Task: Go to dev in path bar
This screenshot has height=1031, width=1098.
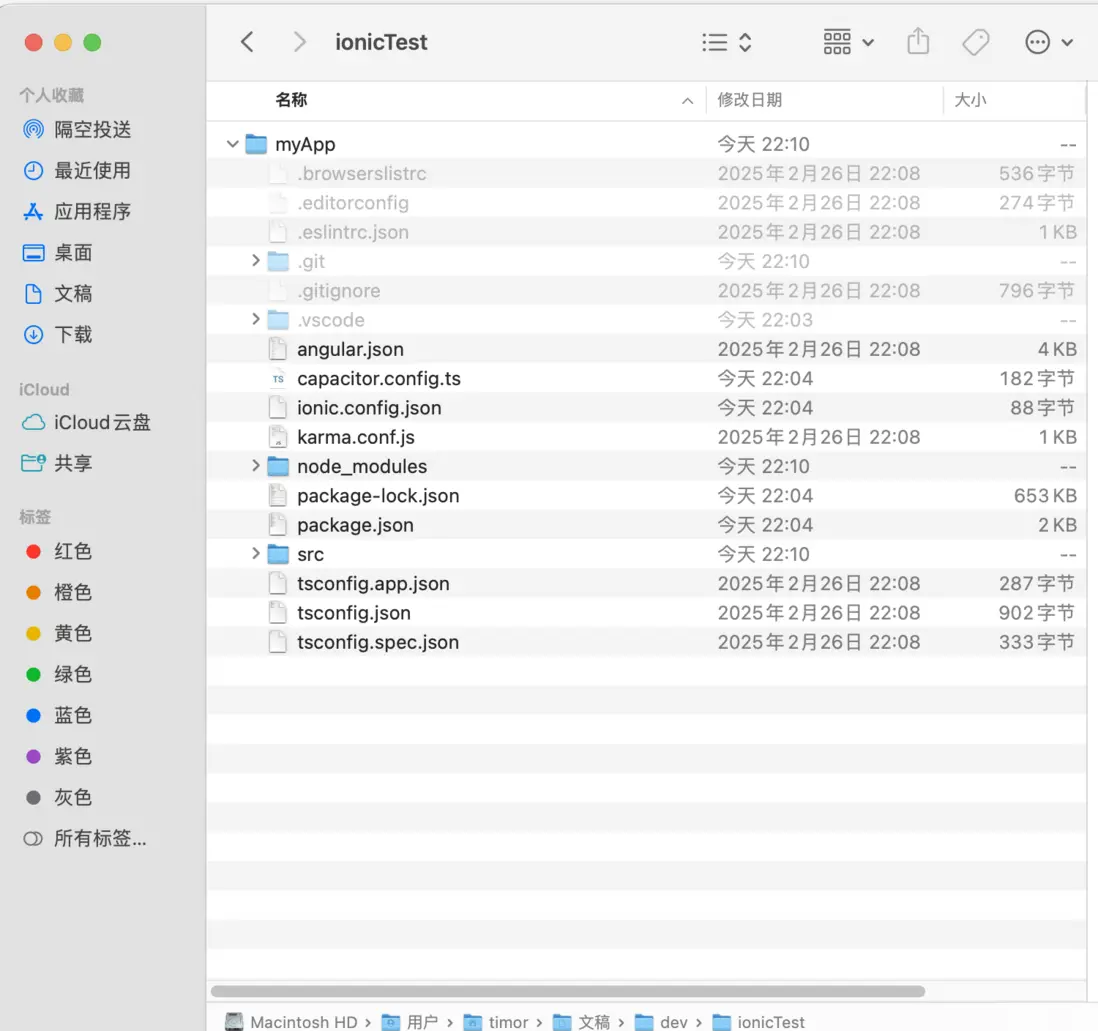Action: click(661, 1022)
